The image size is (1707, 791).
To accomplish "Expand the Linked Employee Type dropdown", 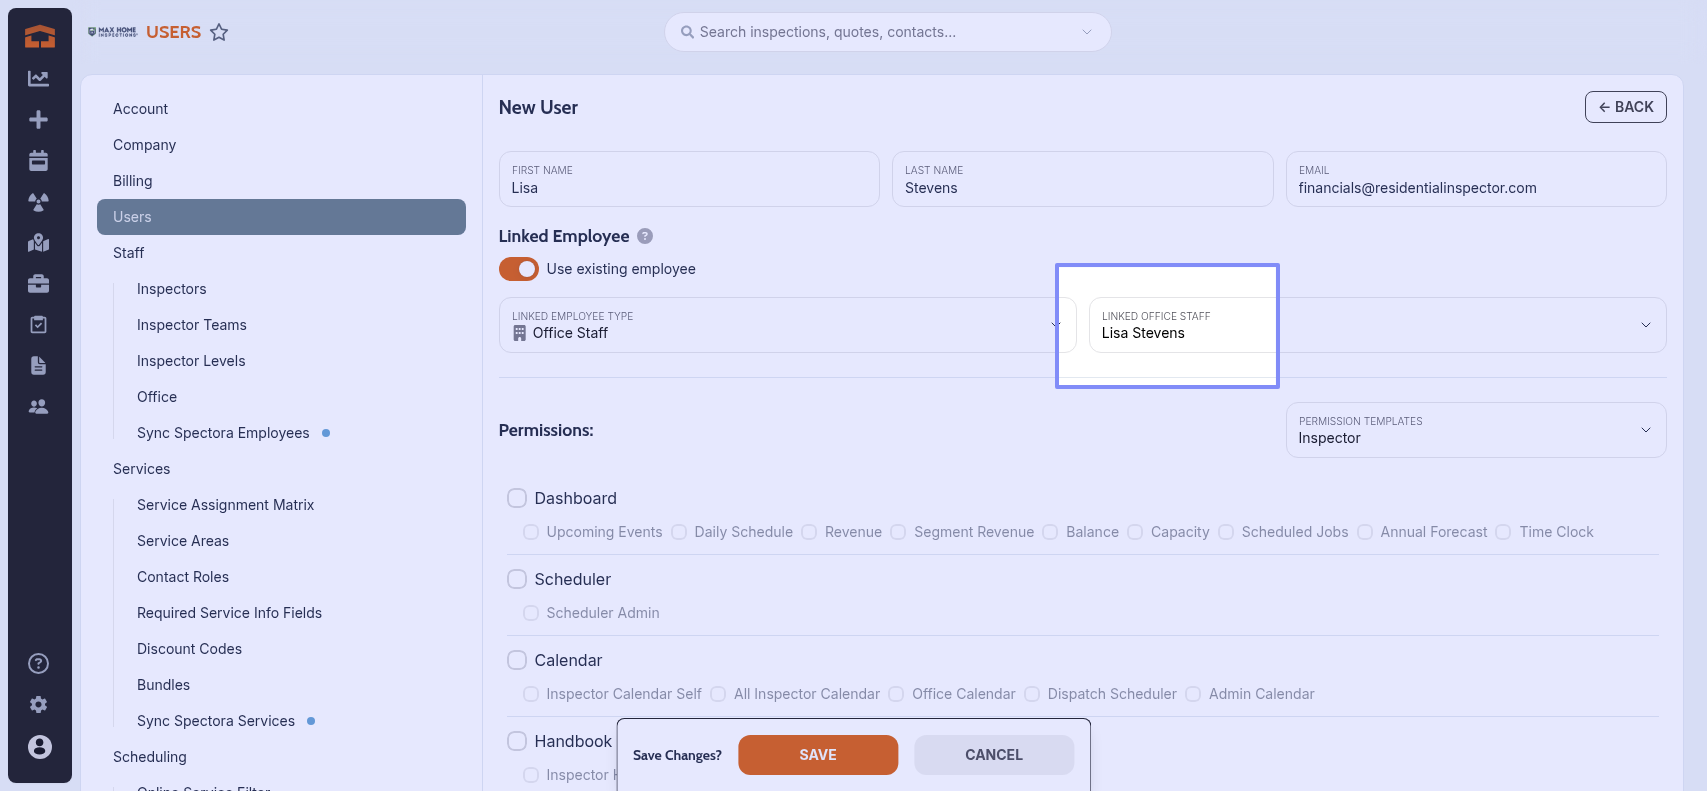I will click(786, 326).
